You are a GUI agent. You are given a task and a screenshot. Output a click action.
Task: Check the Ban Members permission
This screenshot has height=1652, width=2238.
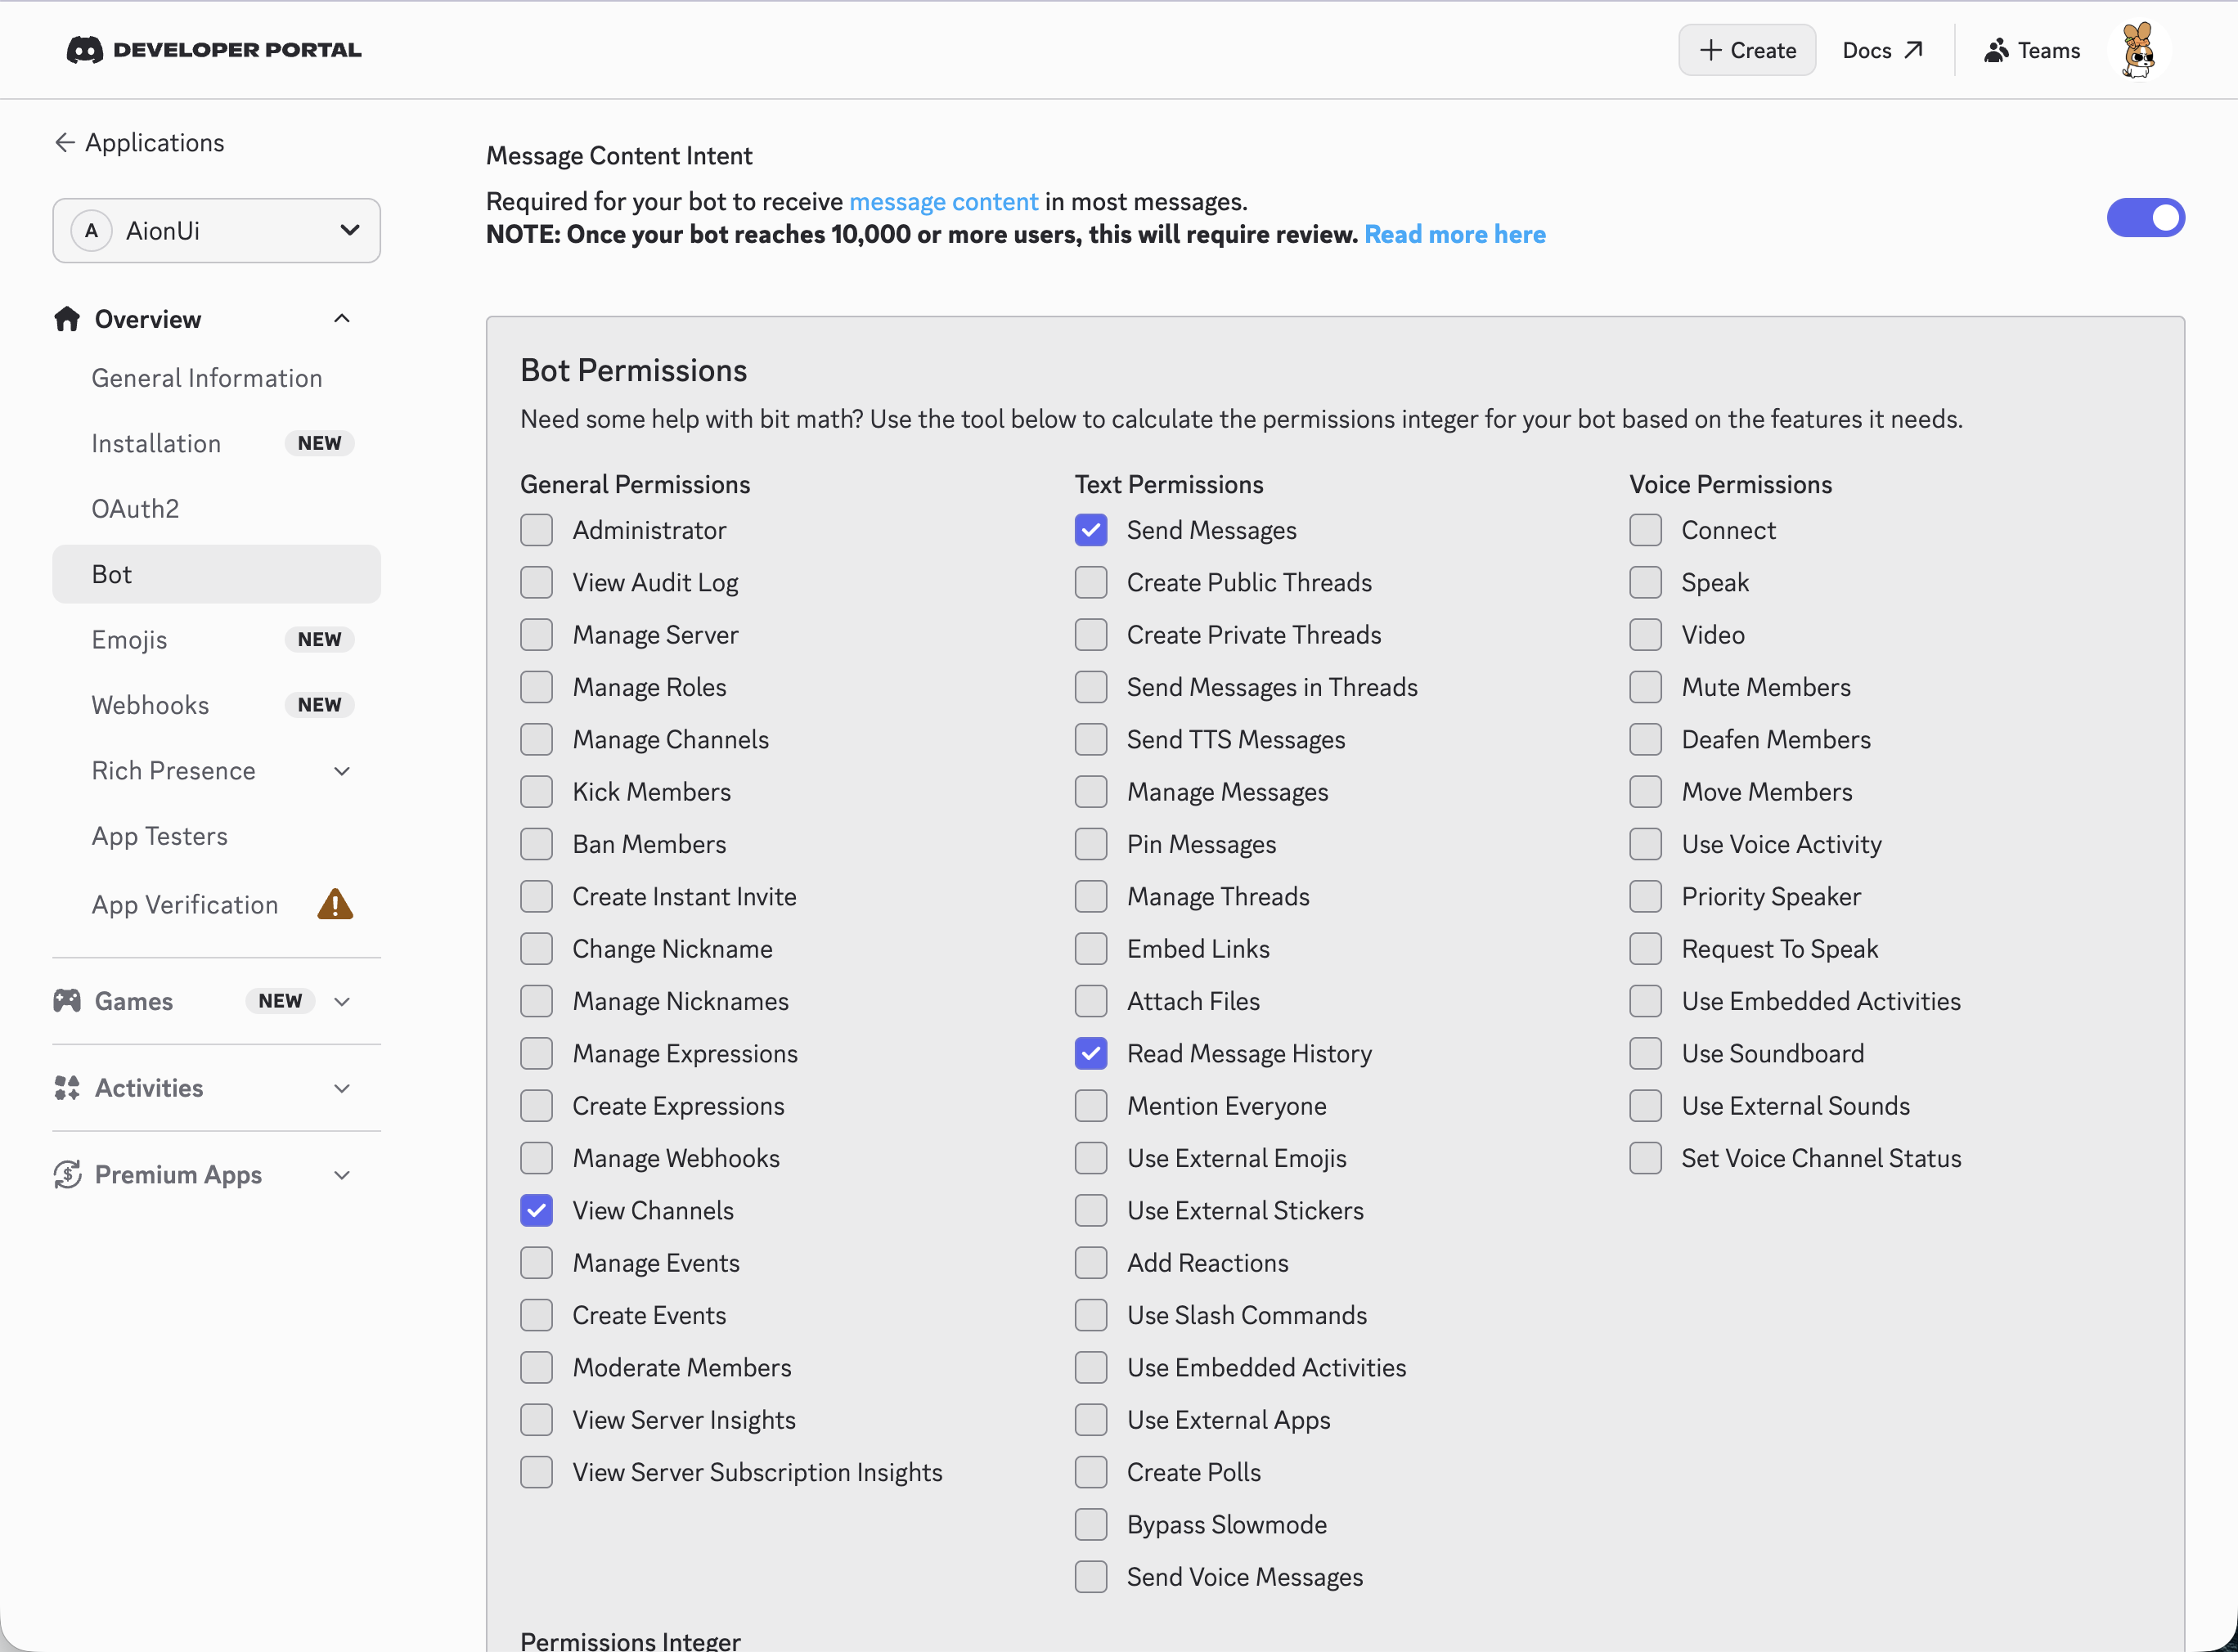tap(537, 844)
